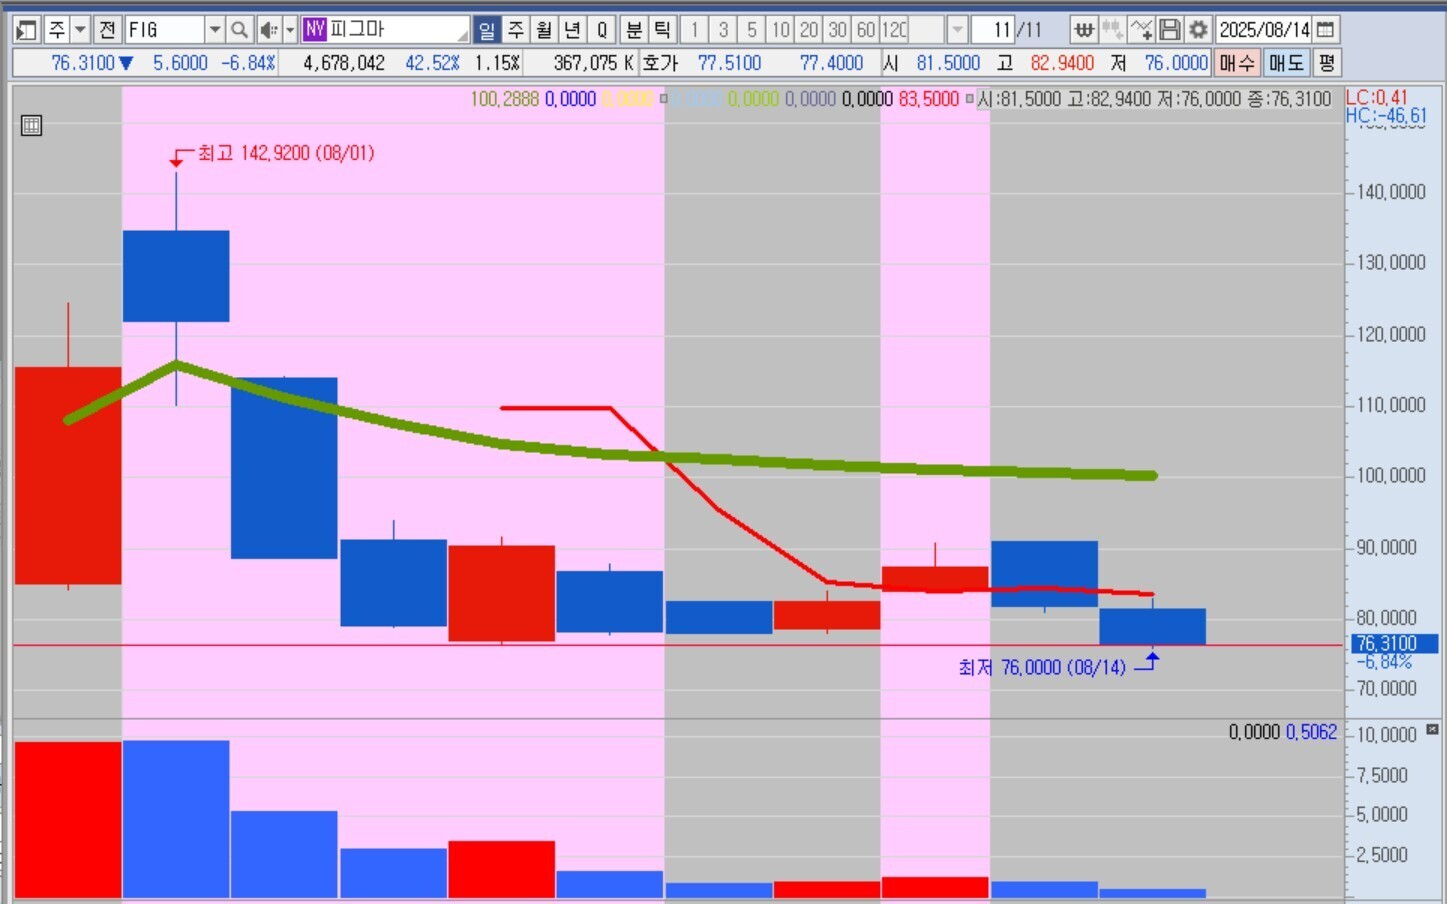Viewport: 1447px width, 904px height.
Task: Click the candlestick add-chart icon
Action: (1112, 30)
